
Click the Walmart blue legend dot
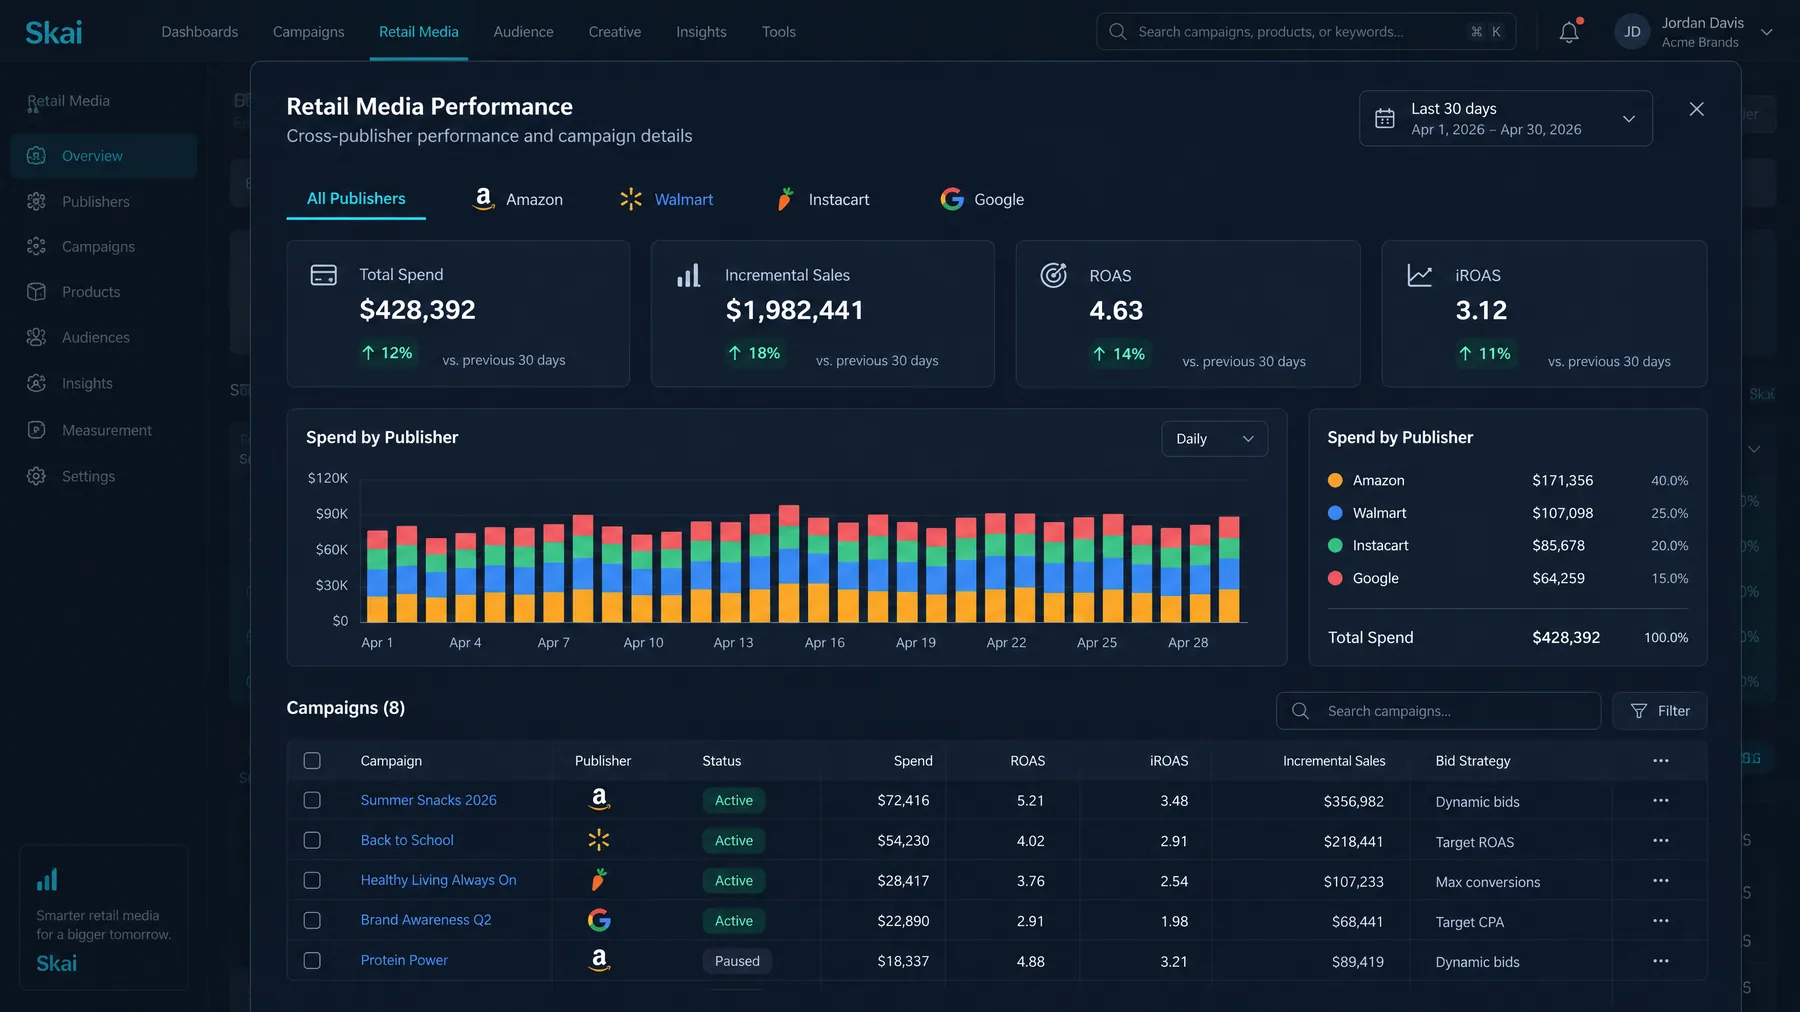[x=1335, y=513]
